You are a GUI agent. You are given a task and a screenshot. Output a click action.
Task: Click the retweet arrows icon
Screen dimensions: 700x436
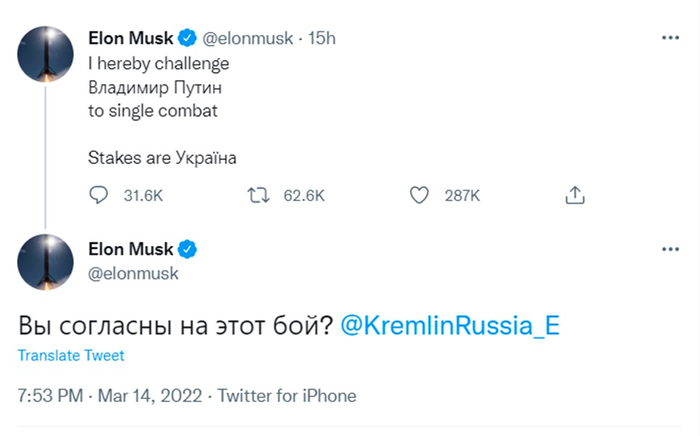(259, 195)
